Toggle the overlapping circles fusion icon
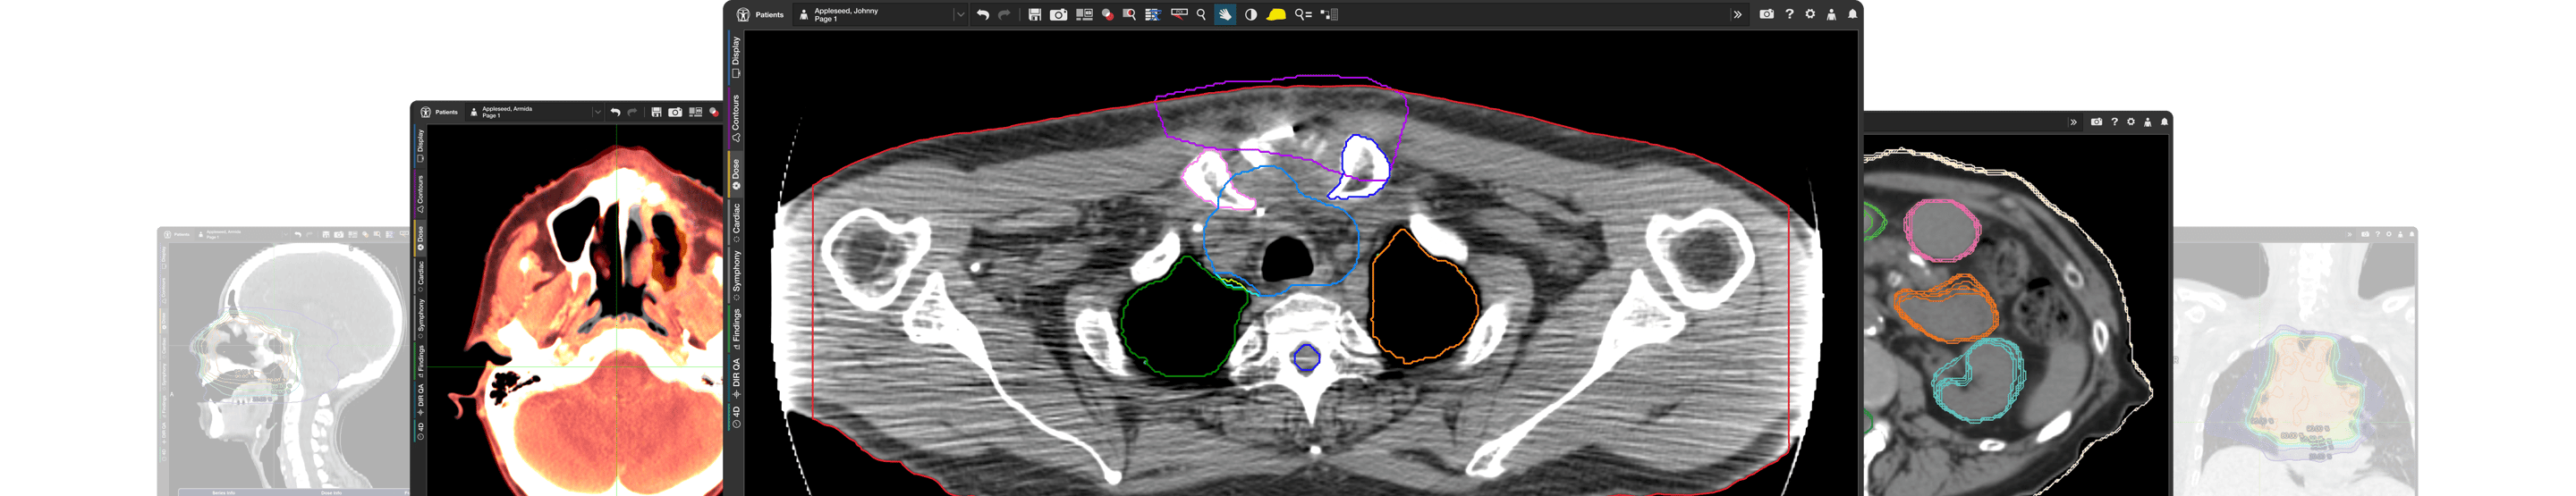This screenshot has width=2576, height=496. [x=1107, y=15]
